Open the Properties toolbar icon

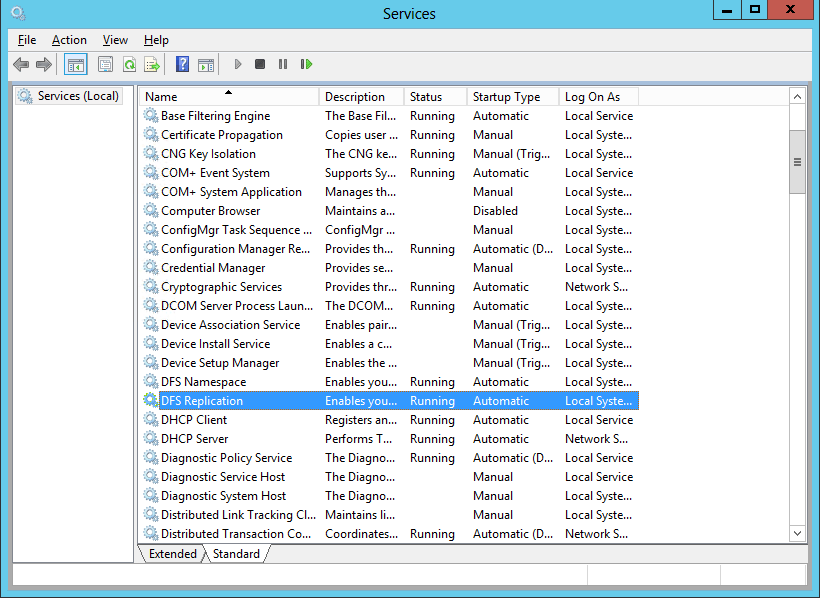click(106, 64)
